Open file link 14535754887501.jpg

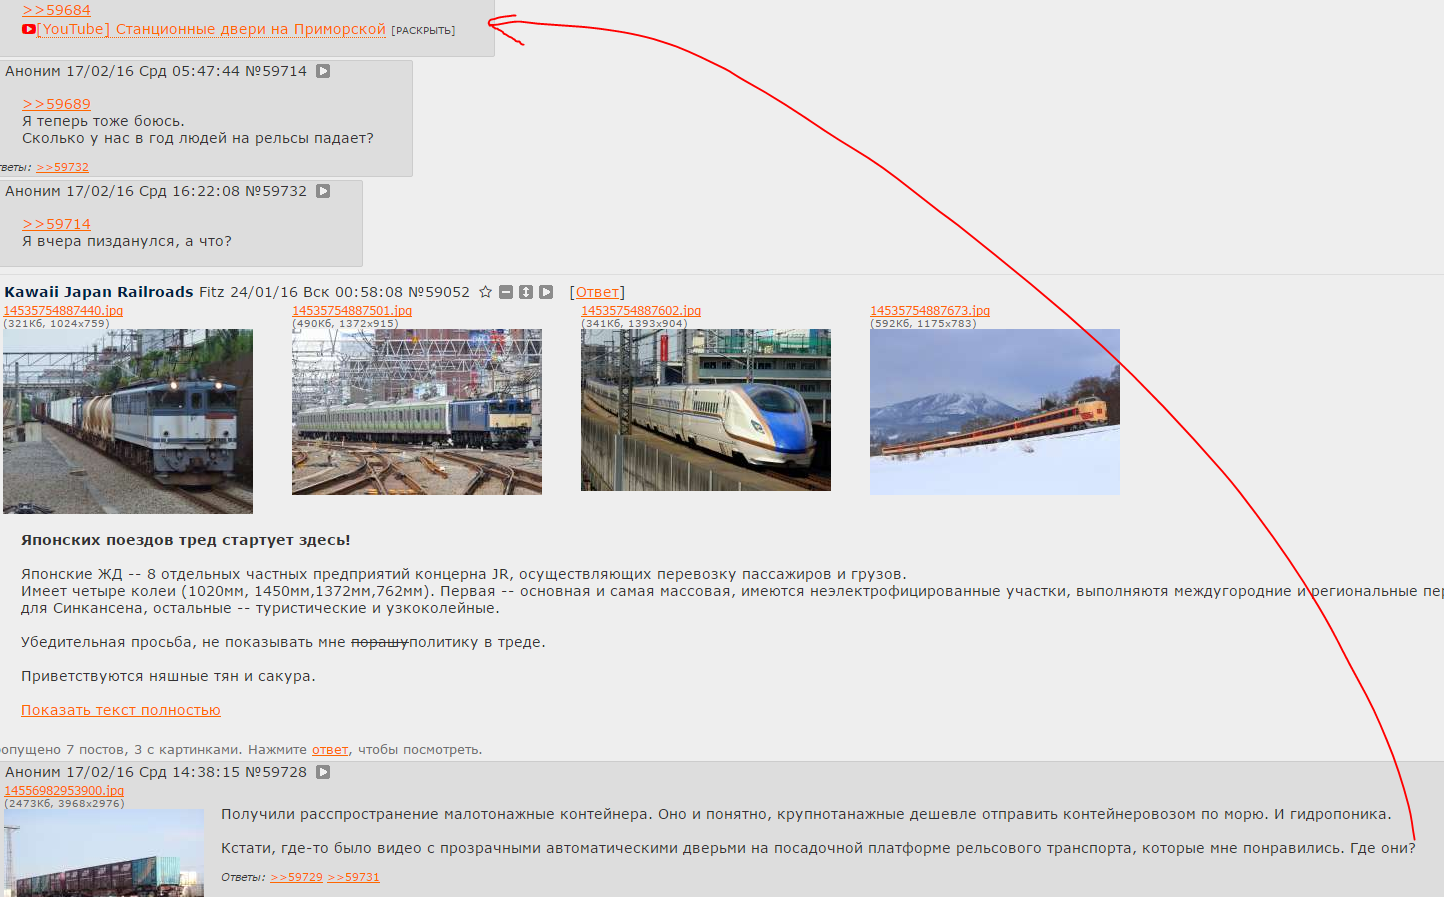[352, 311]
